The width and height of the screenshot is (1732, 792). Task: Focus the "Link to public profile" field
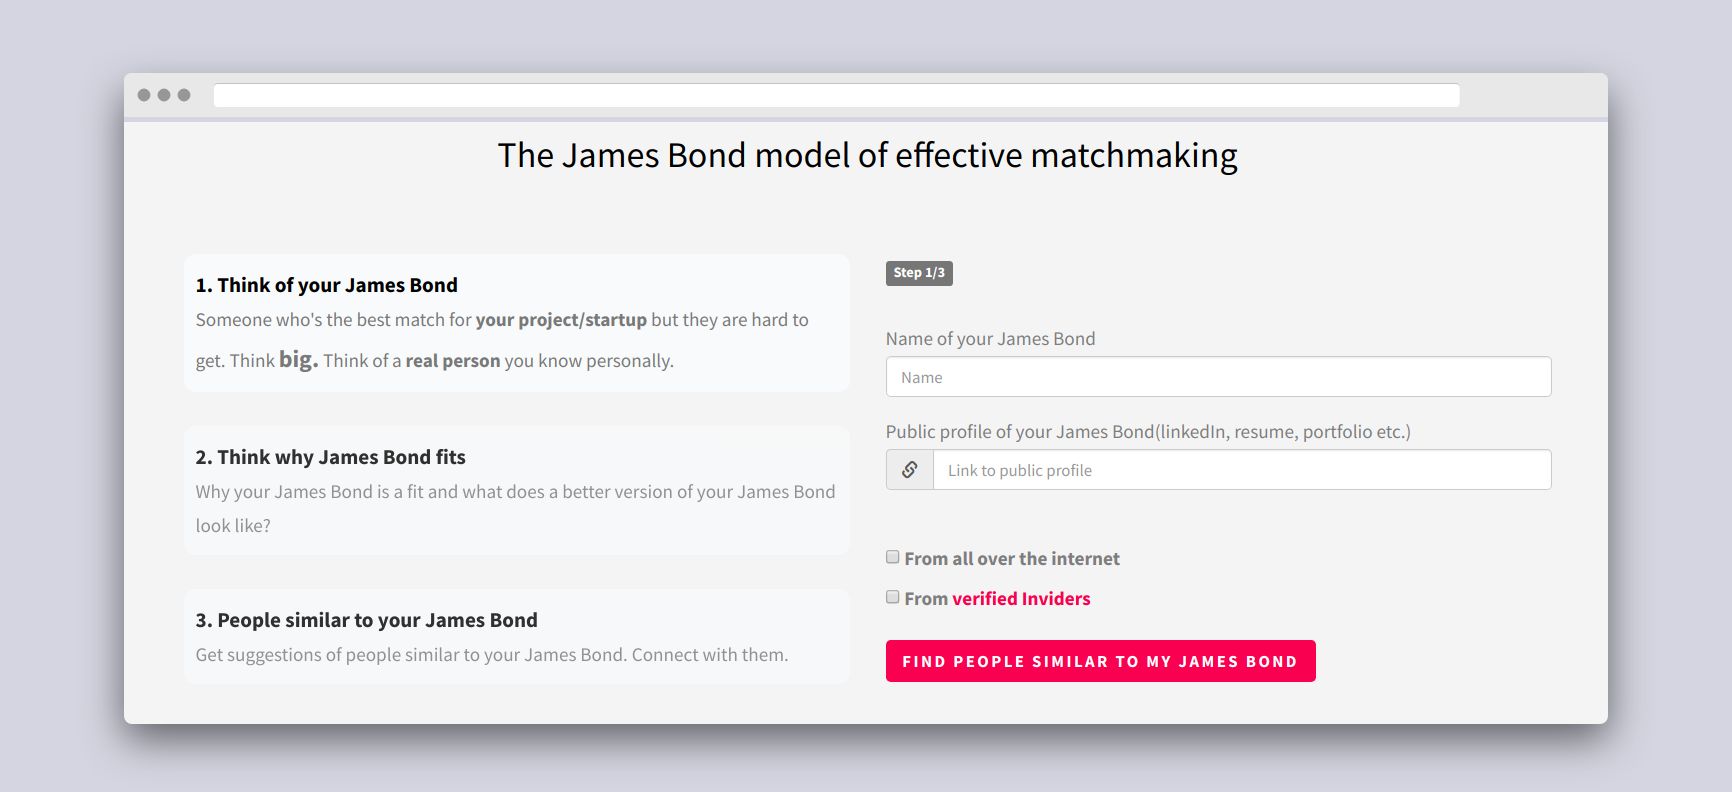pyautogui.click(x=1242, y=470)
